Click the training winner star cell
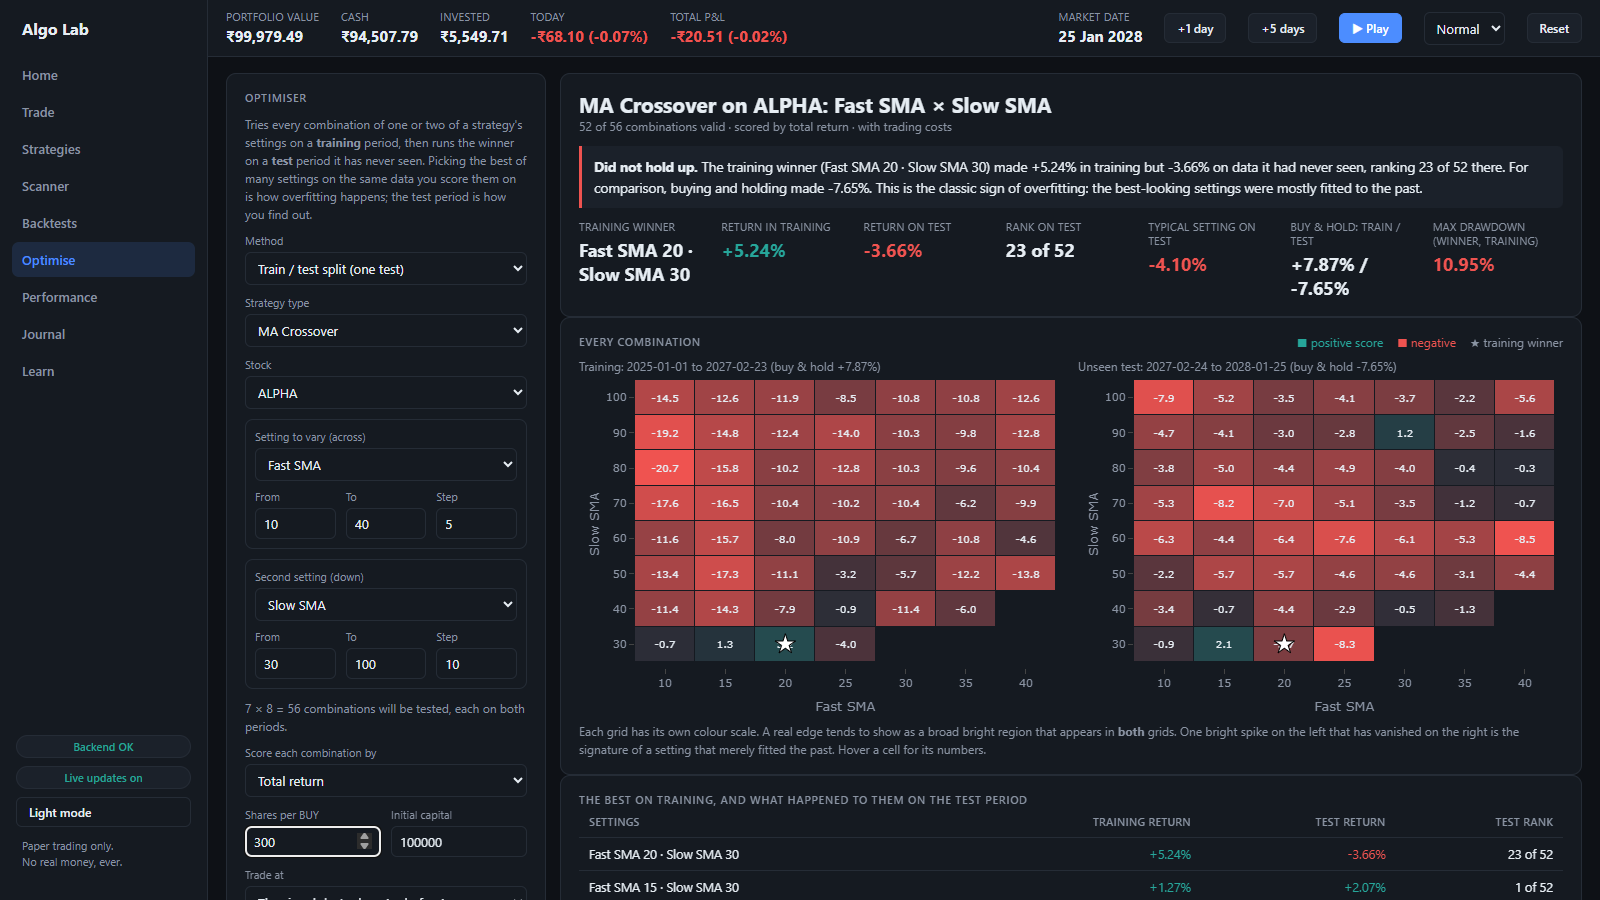The height and width of the screenshot is (900, 1600). coord(785,644)
